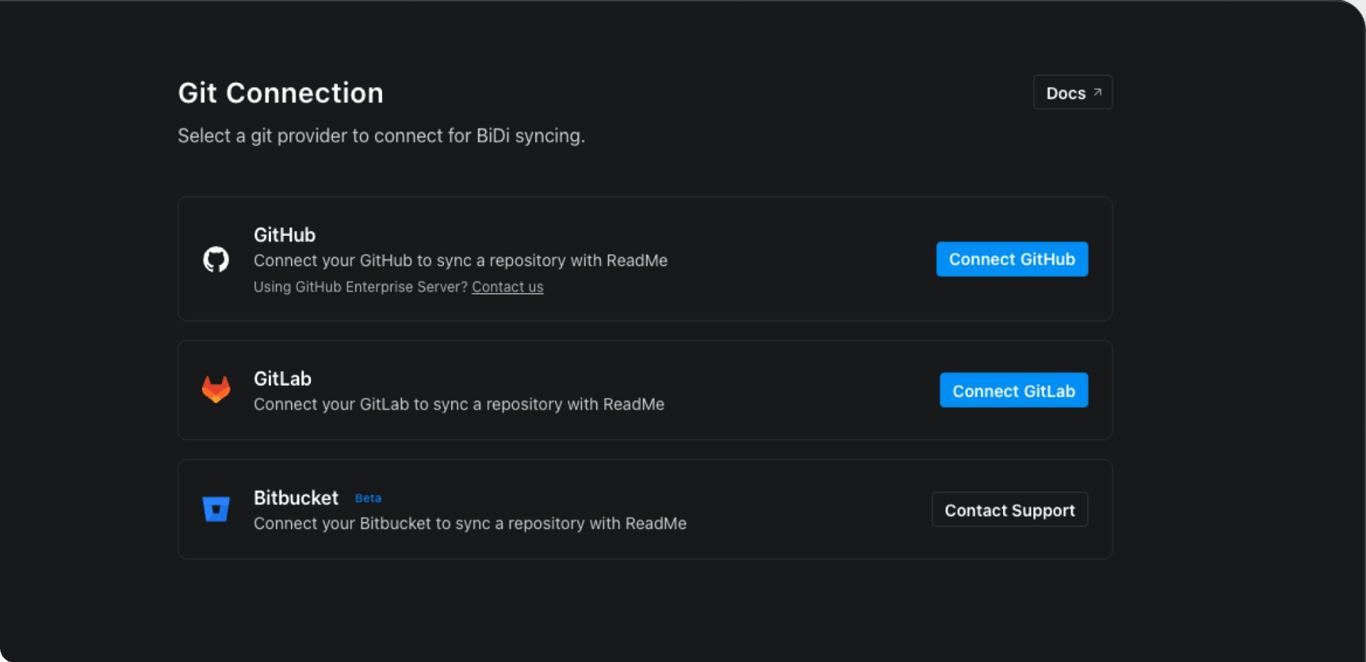The image size is (1366, 662).
Task: Click the Connect GitHub button
Action: tap(1012, 259)
